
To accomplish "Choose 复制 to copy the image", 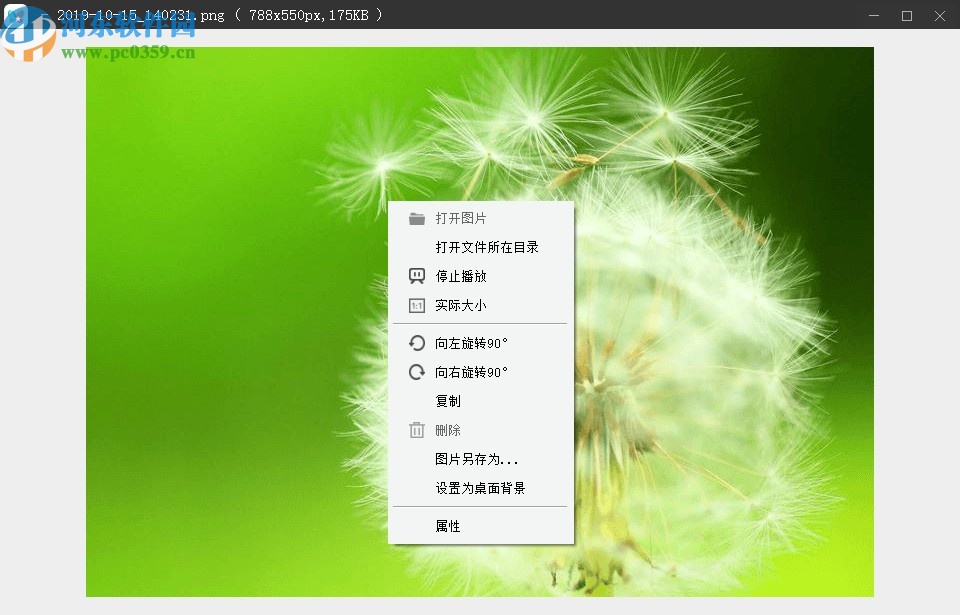I will [x=448, y=401].
